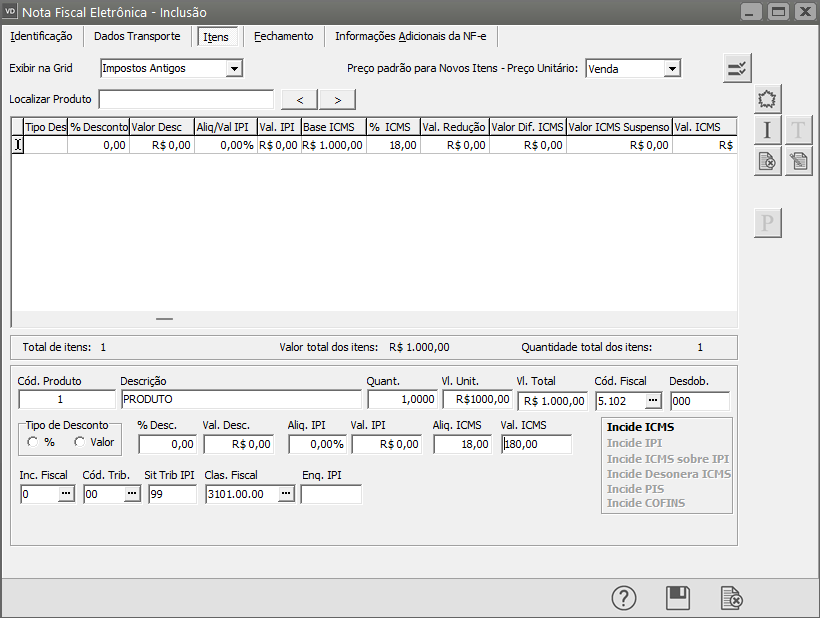
Task: Click the checklist options icon button
Action: [738, 68]
